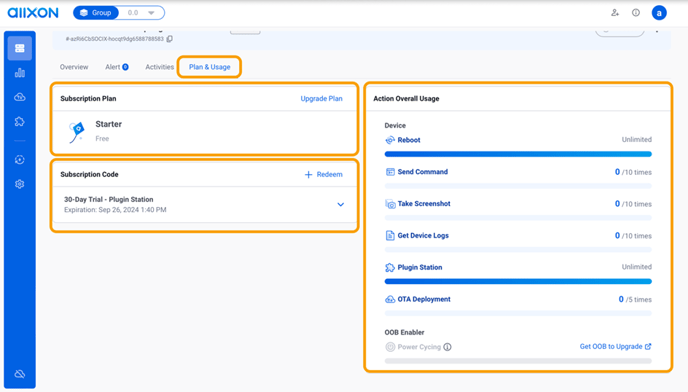Viewport: 688px width, 392px height.
Task: Click the Reboot usage progress bar
Action: tap(518, 154)
